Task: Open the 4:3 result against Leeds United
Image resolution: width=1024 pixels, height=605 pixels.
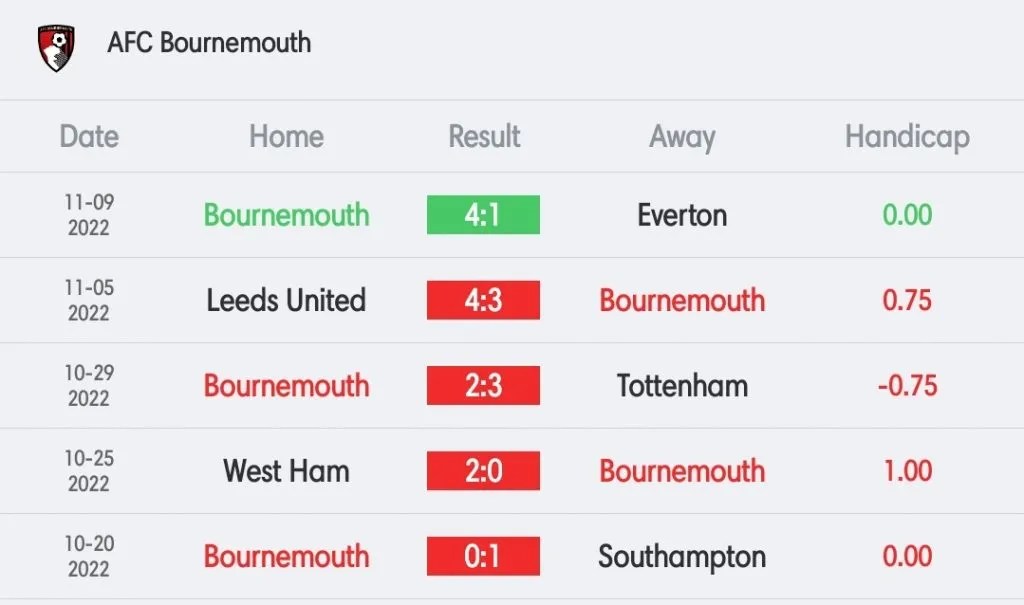Action: point(483,300)
